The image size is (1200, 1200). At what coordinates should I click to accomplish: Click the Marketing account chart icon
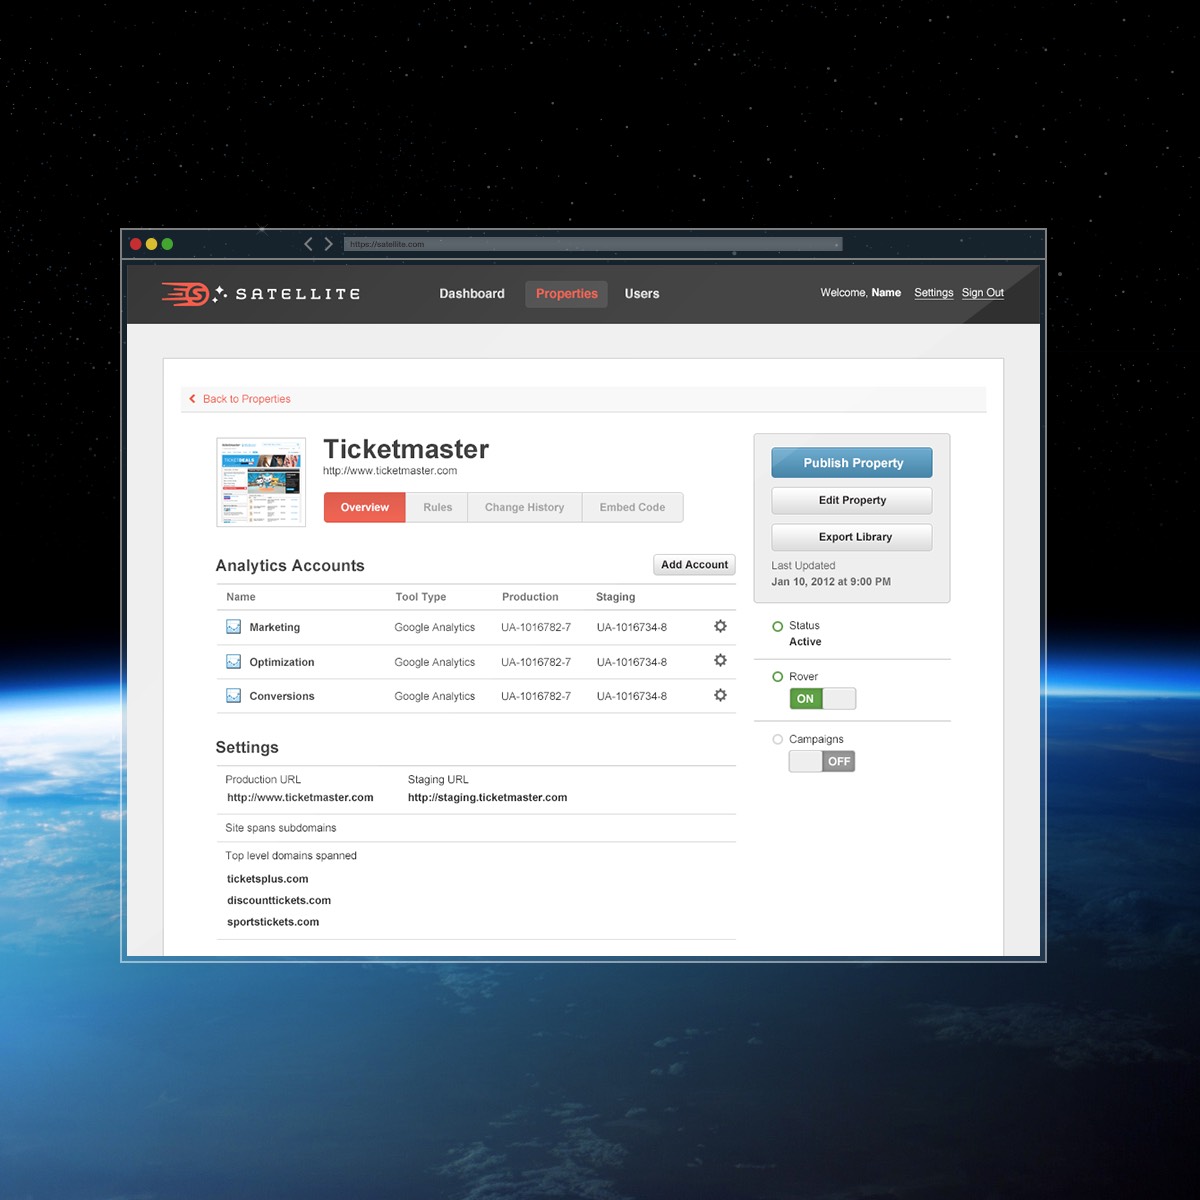(x=233, y=627)
